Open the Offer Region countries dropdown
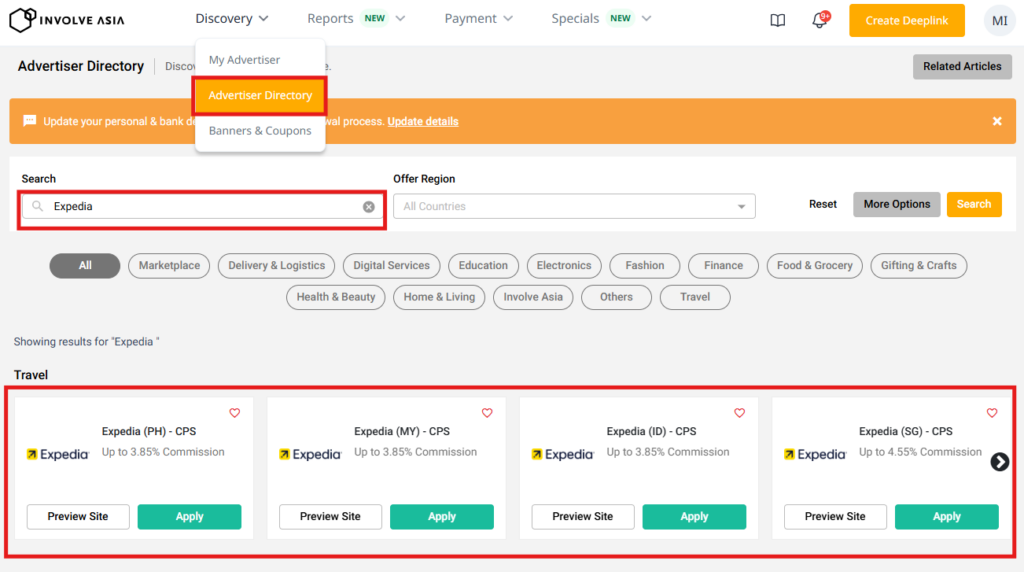The height and width of the screenshot is (572, 1024). [x=574, y=206]
